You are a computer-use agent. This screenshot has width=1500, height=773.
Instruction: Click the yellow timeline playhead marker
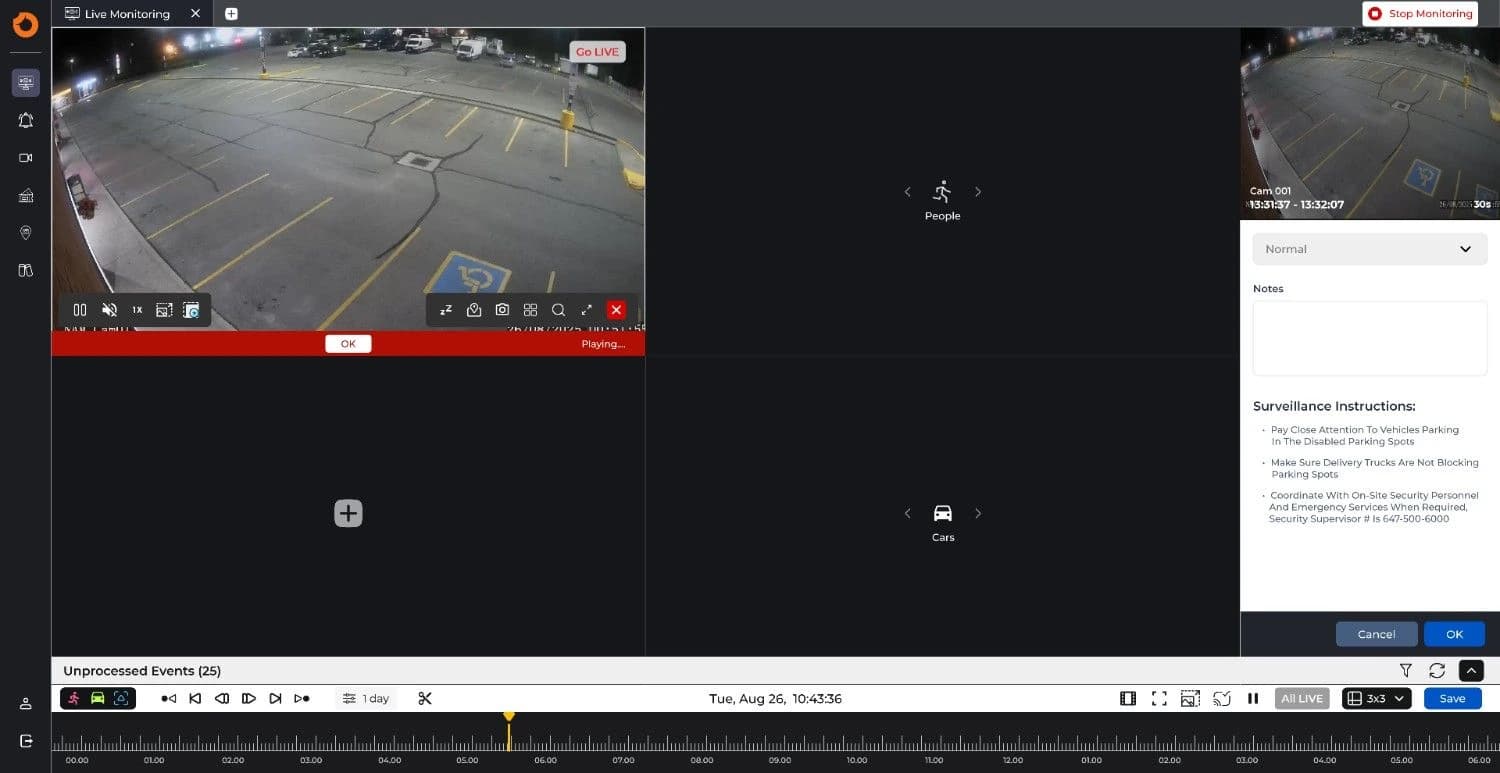tap(509, 717)
